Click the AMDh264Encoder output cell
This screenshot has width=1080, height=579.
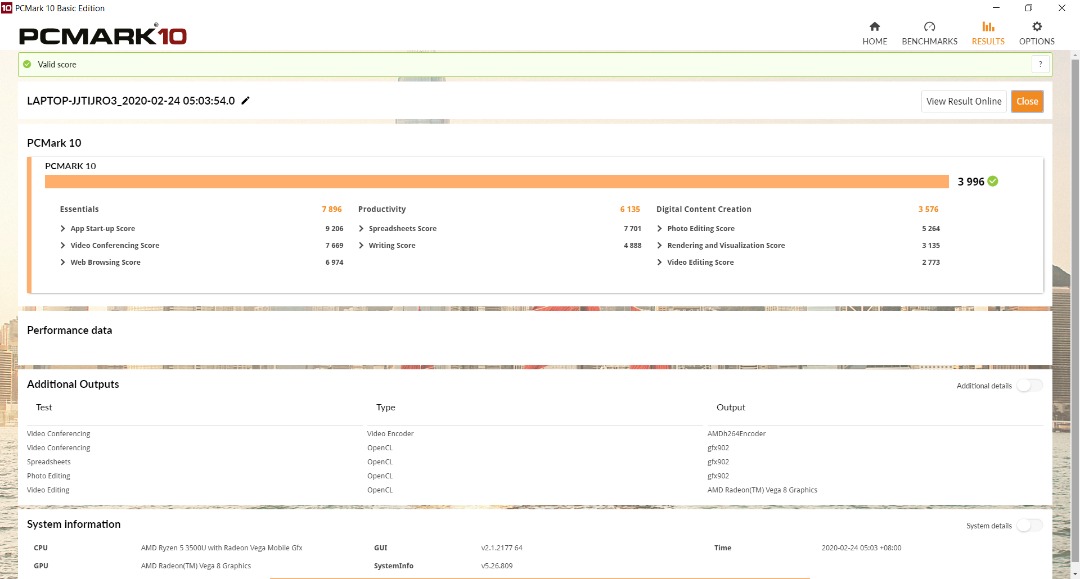click(x=736, y=434)
